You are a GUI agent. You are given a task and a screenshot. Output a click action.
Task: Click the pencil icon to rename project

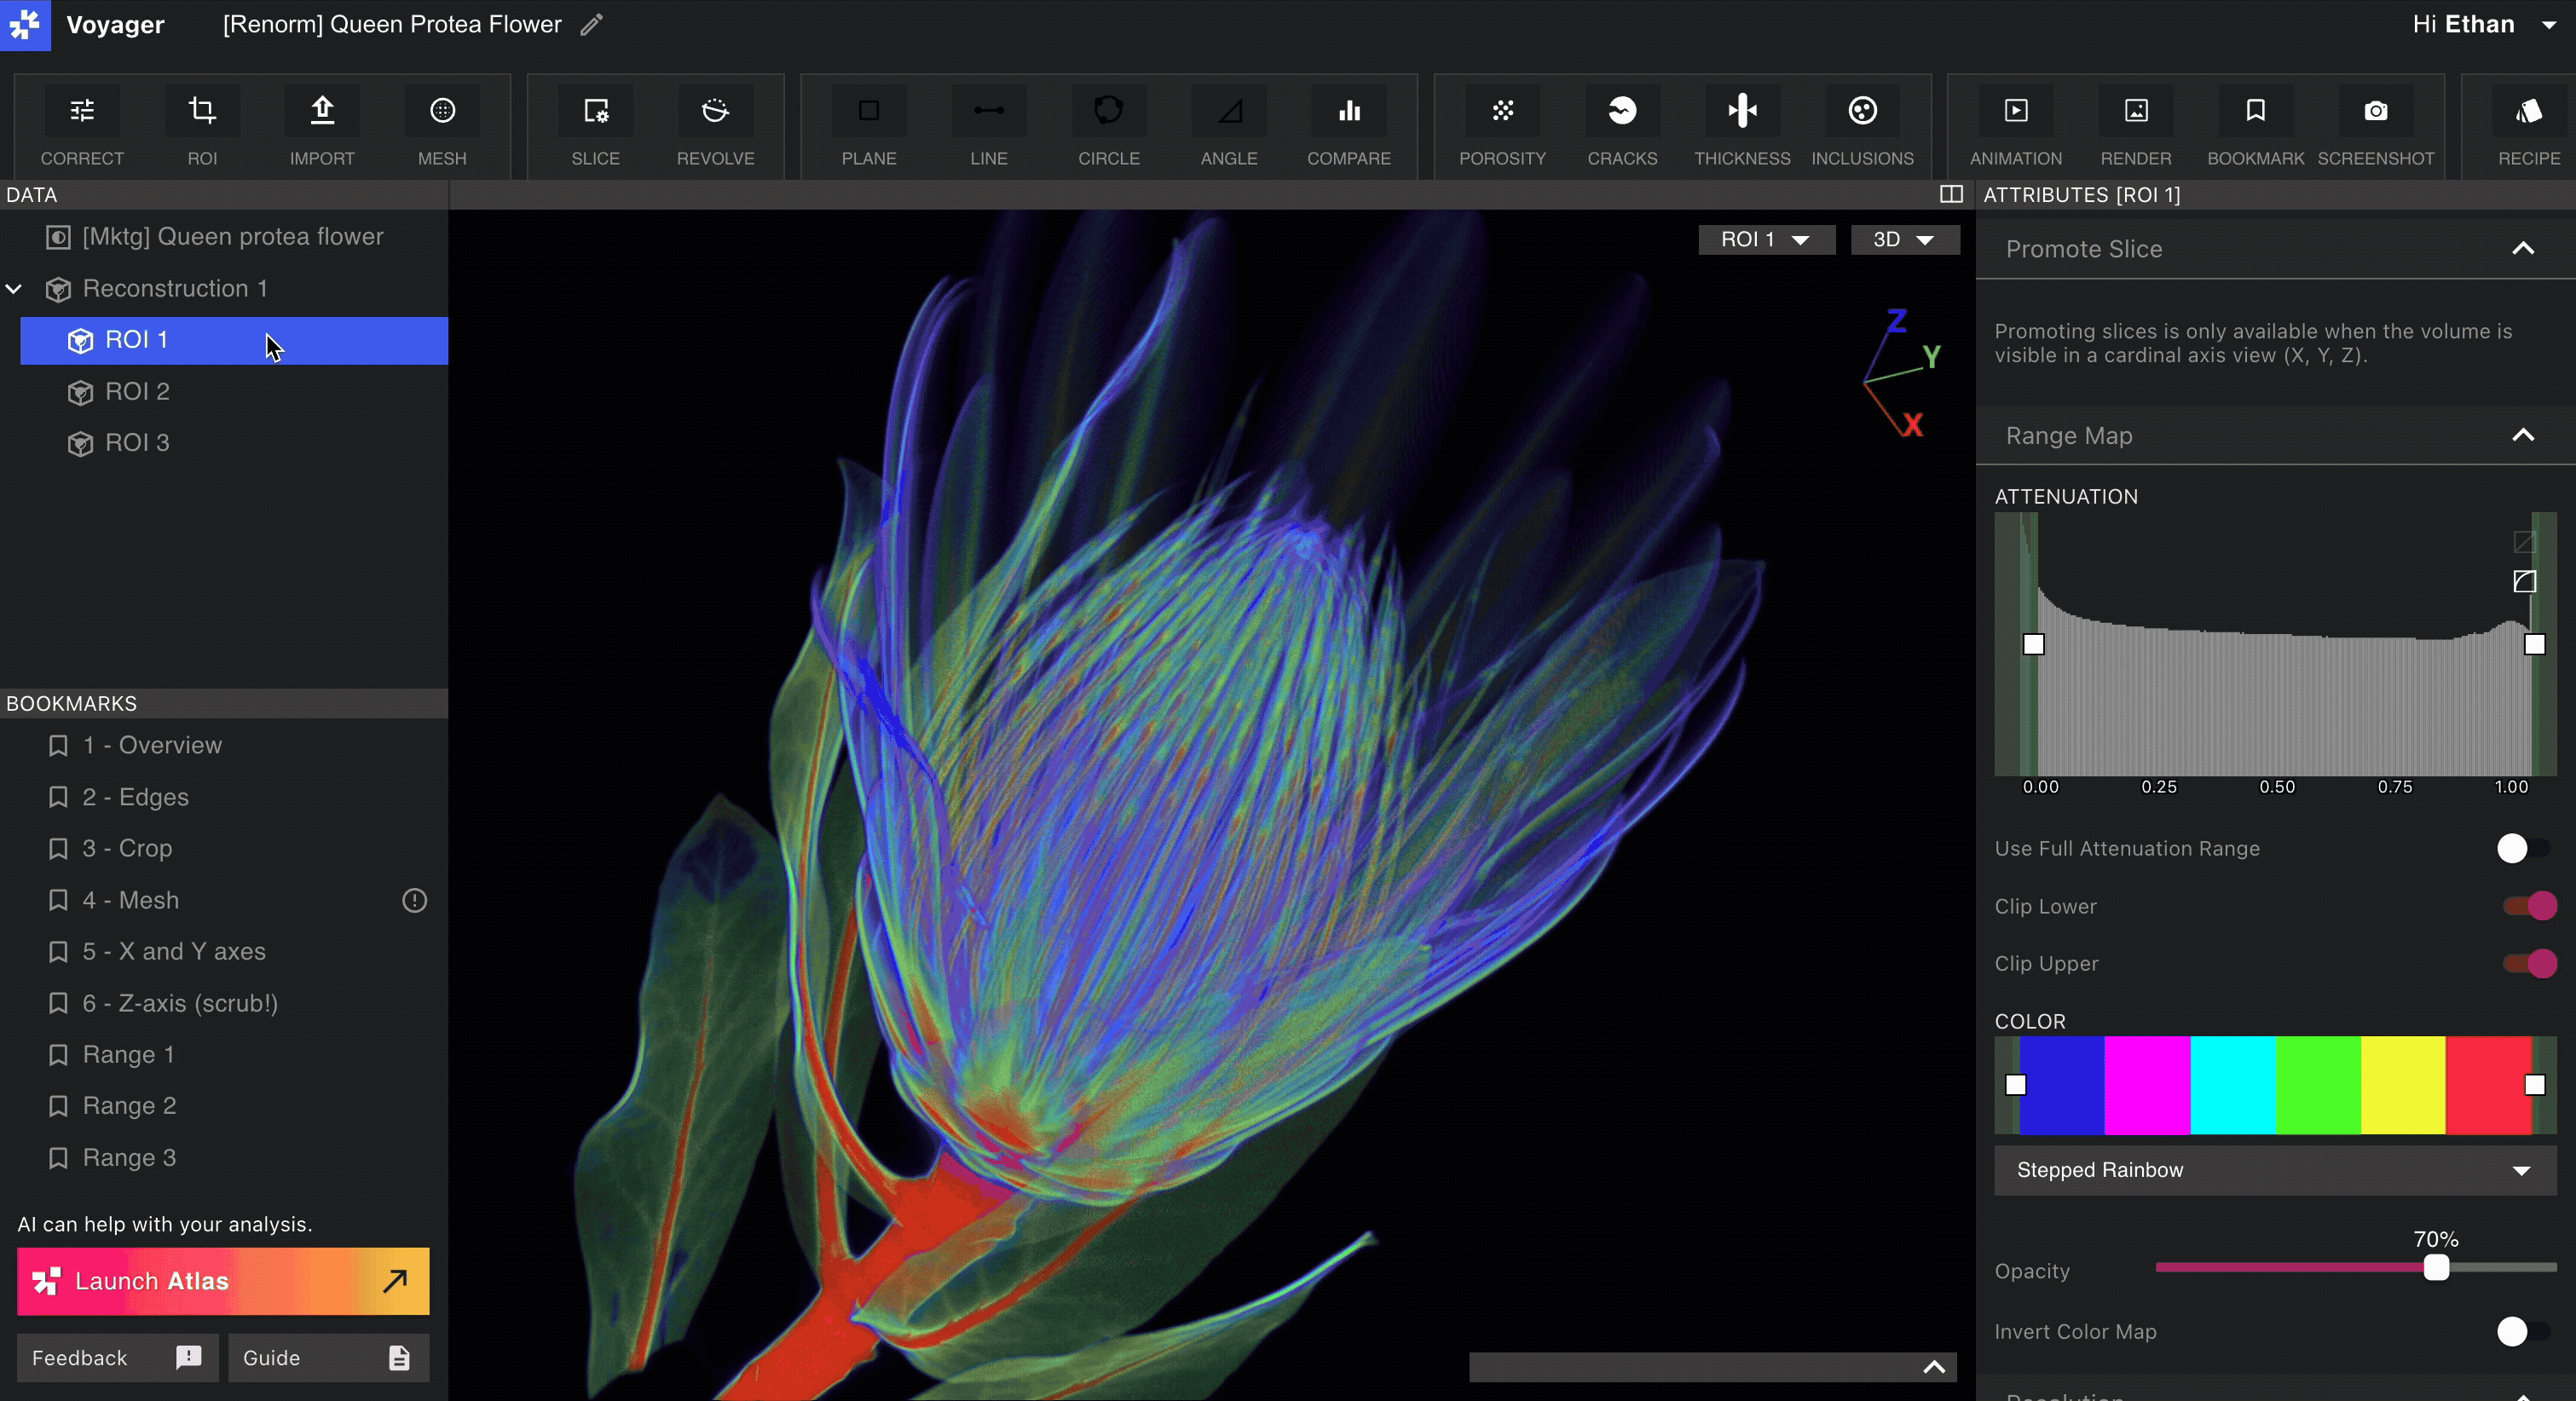pyautogui.click(x=592, y=24)
